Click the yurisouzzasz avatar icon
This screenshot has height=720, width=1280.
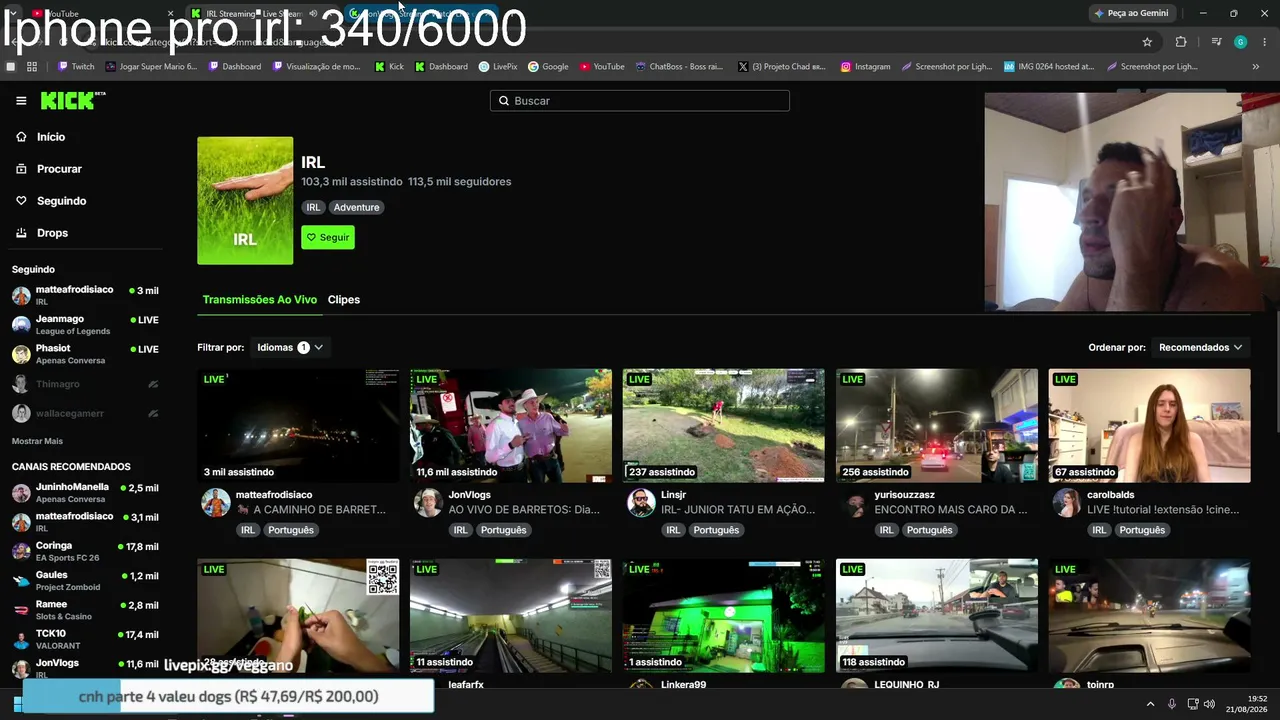point(854,503)
